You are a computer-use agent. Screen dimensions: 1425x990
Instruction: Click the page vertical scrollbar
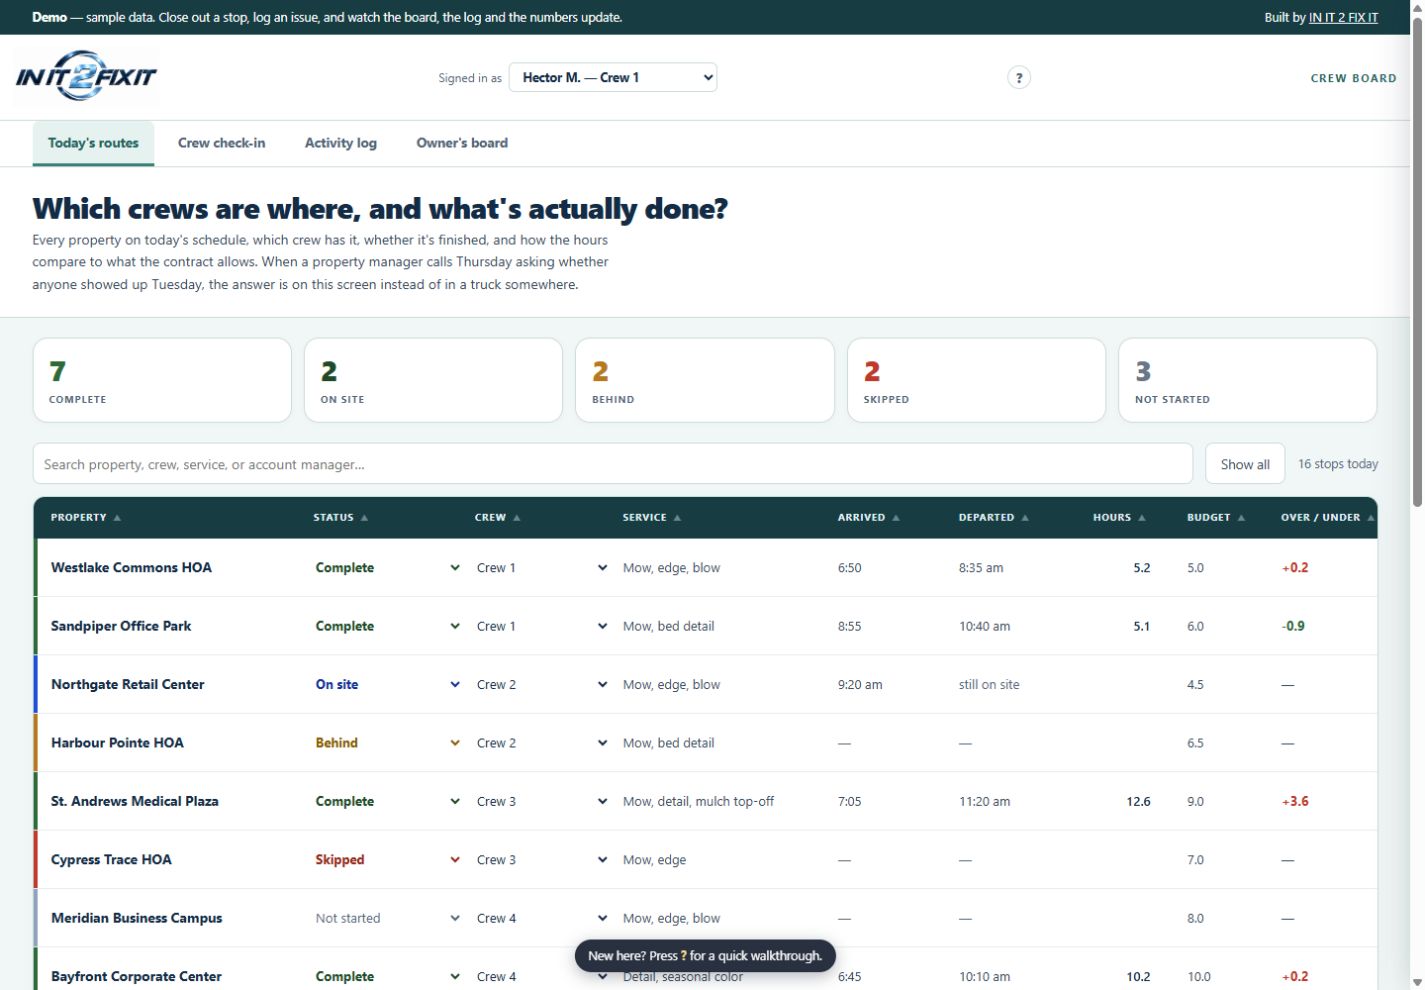[x=1417, y=260]
